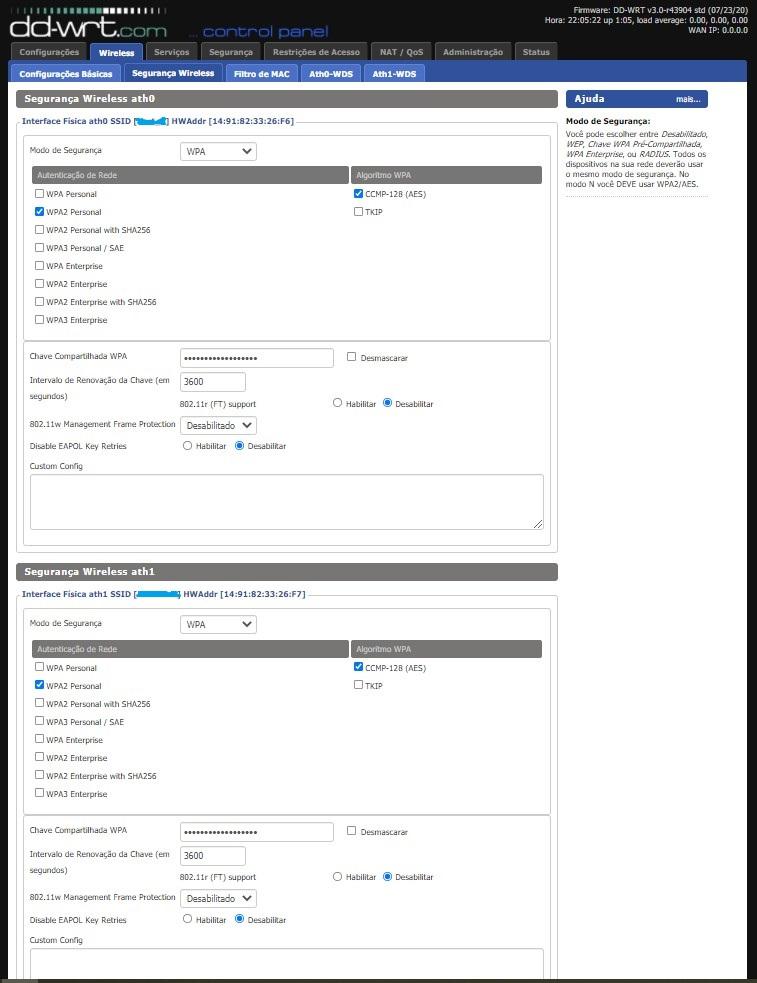Select Habilitar for ath0 Disable EAPOL Key Retries

coord(187,446)
